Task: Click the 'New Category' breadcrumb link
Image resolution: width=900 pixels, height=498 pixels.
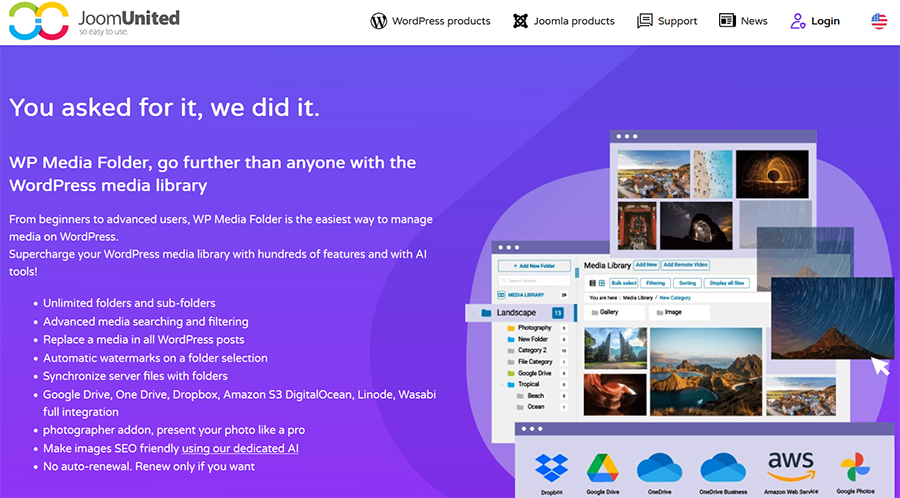Action: pyautogui.click(x=675, y=298)
